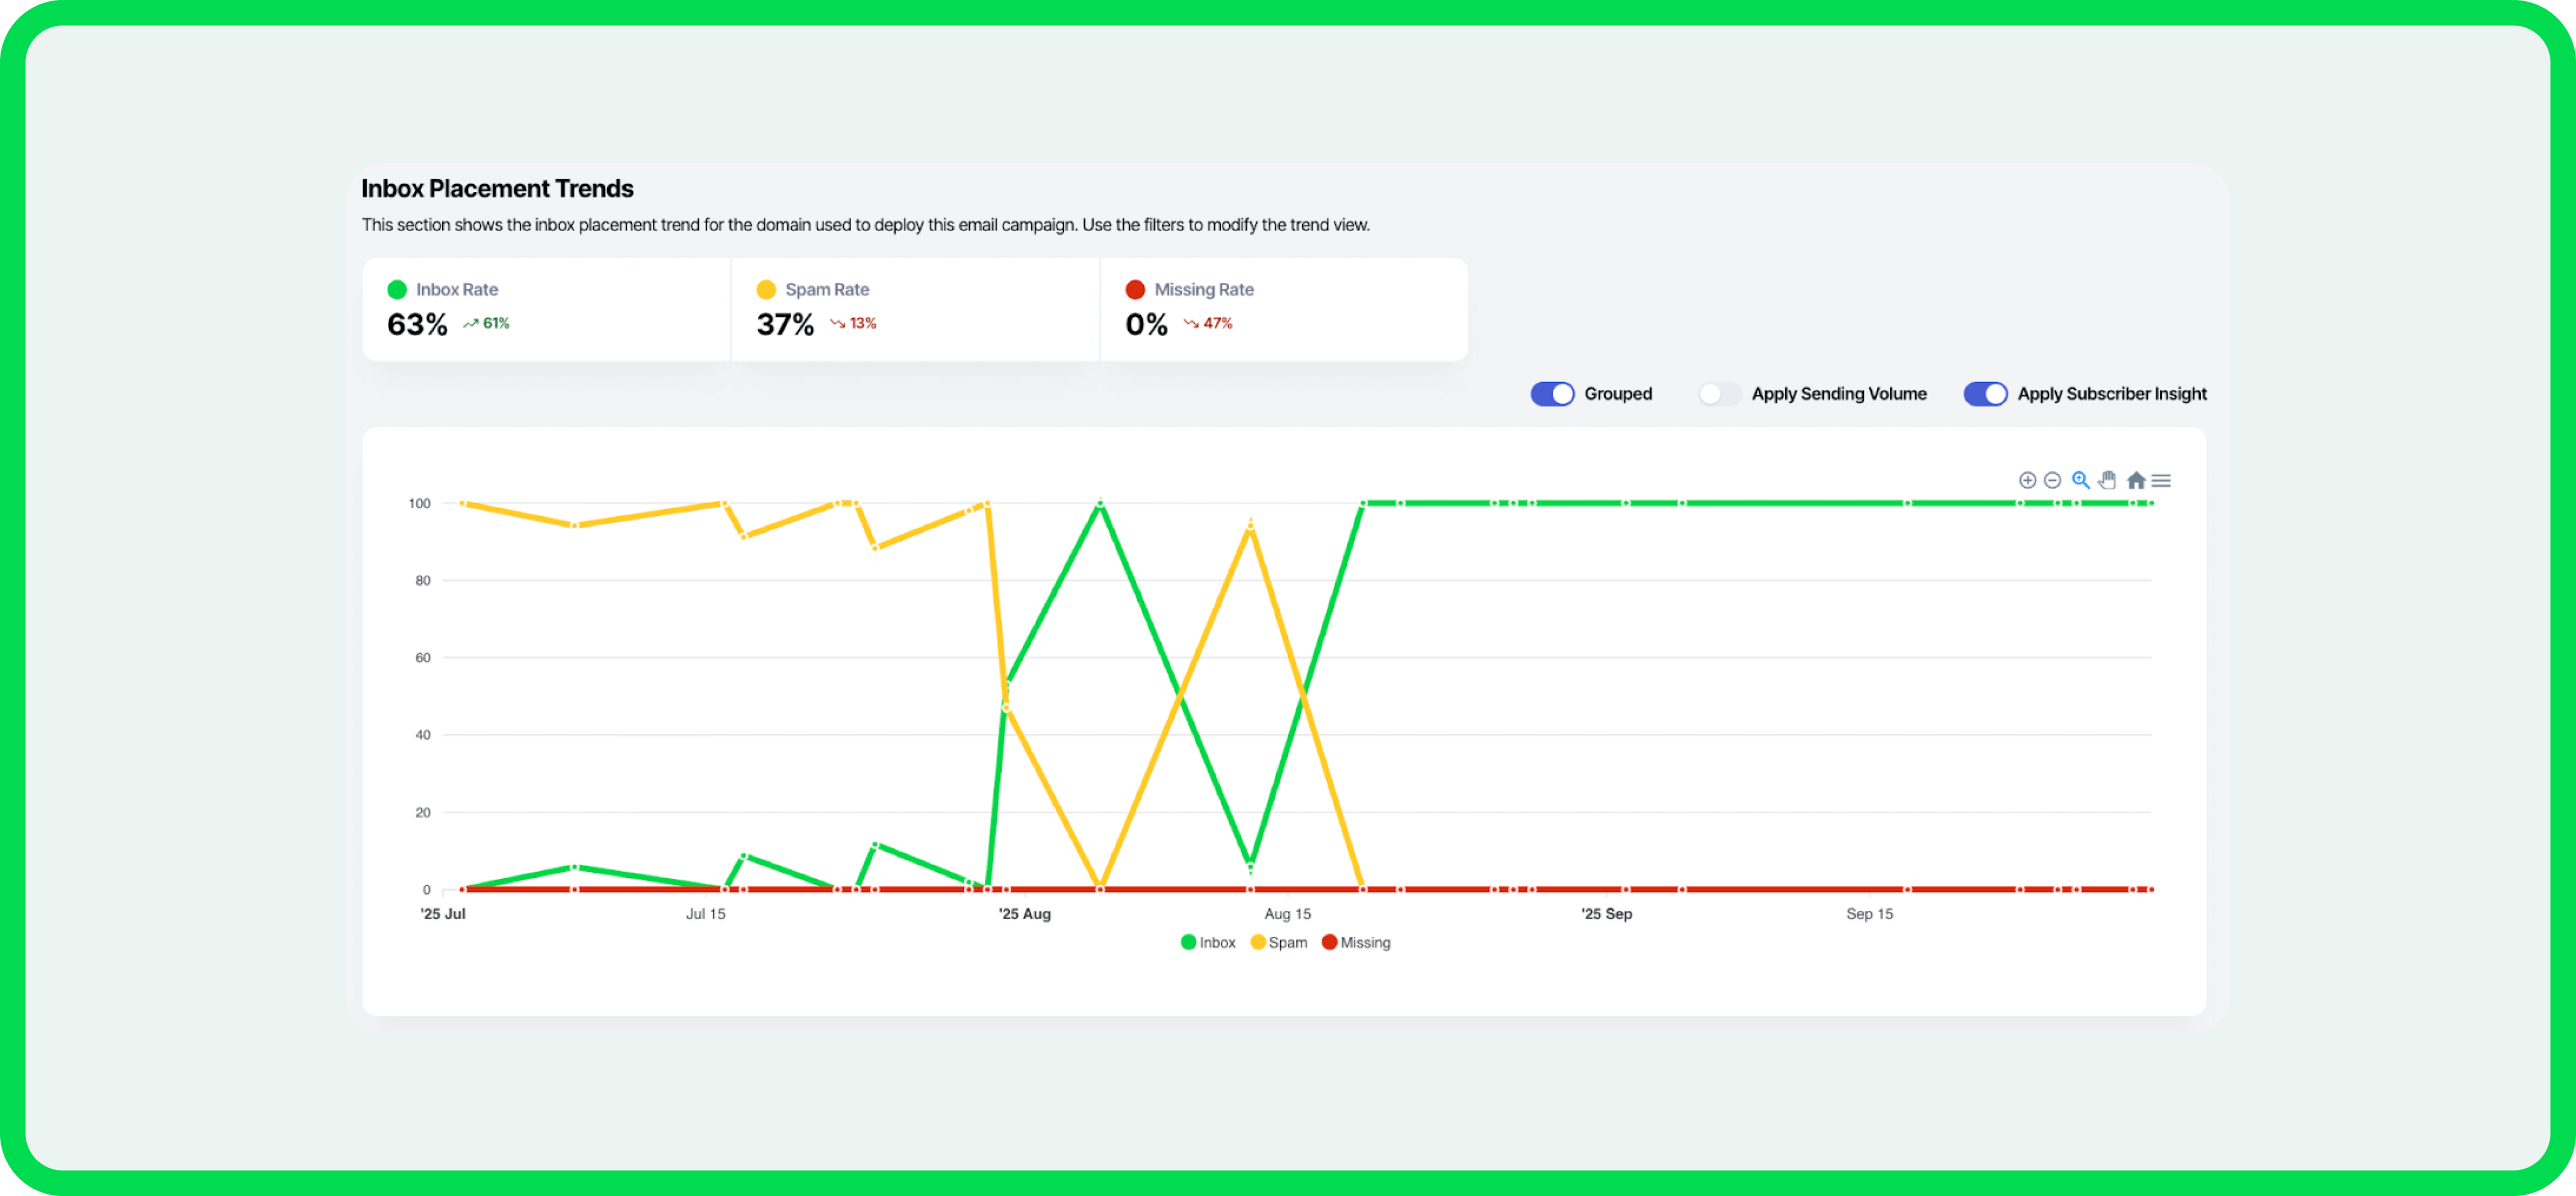Select the selection zoom magnifier tool
This screenshot has height=1196, width=2576.
[2080, 480]
